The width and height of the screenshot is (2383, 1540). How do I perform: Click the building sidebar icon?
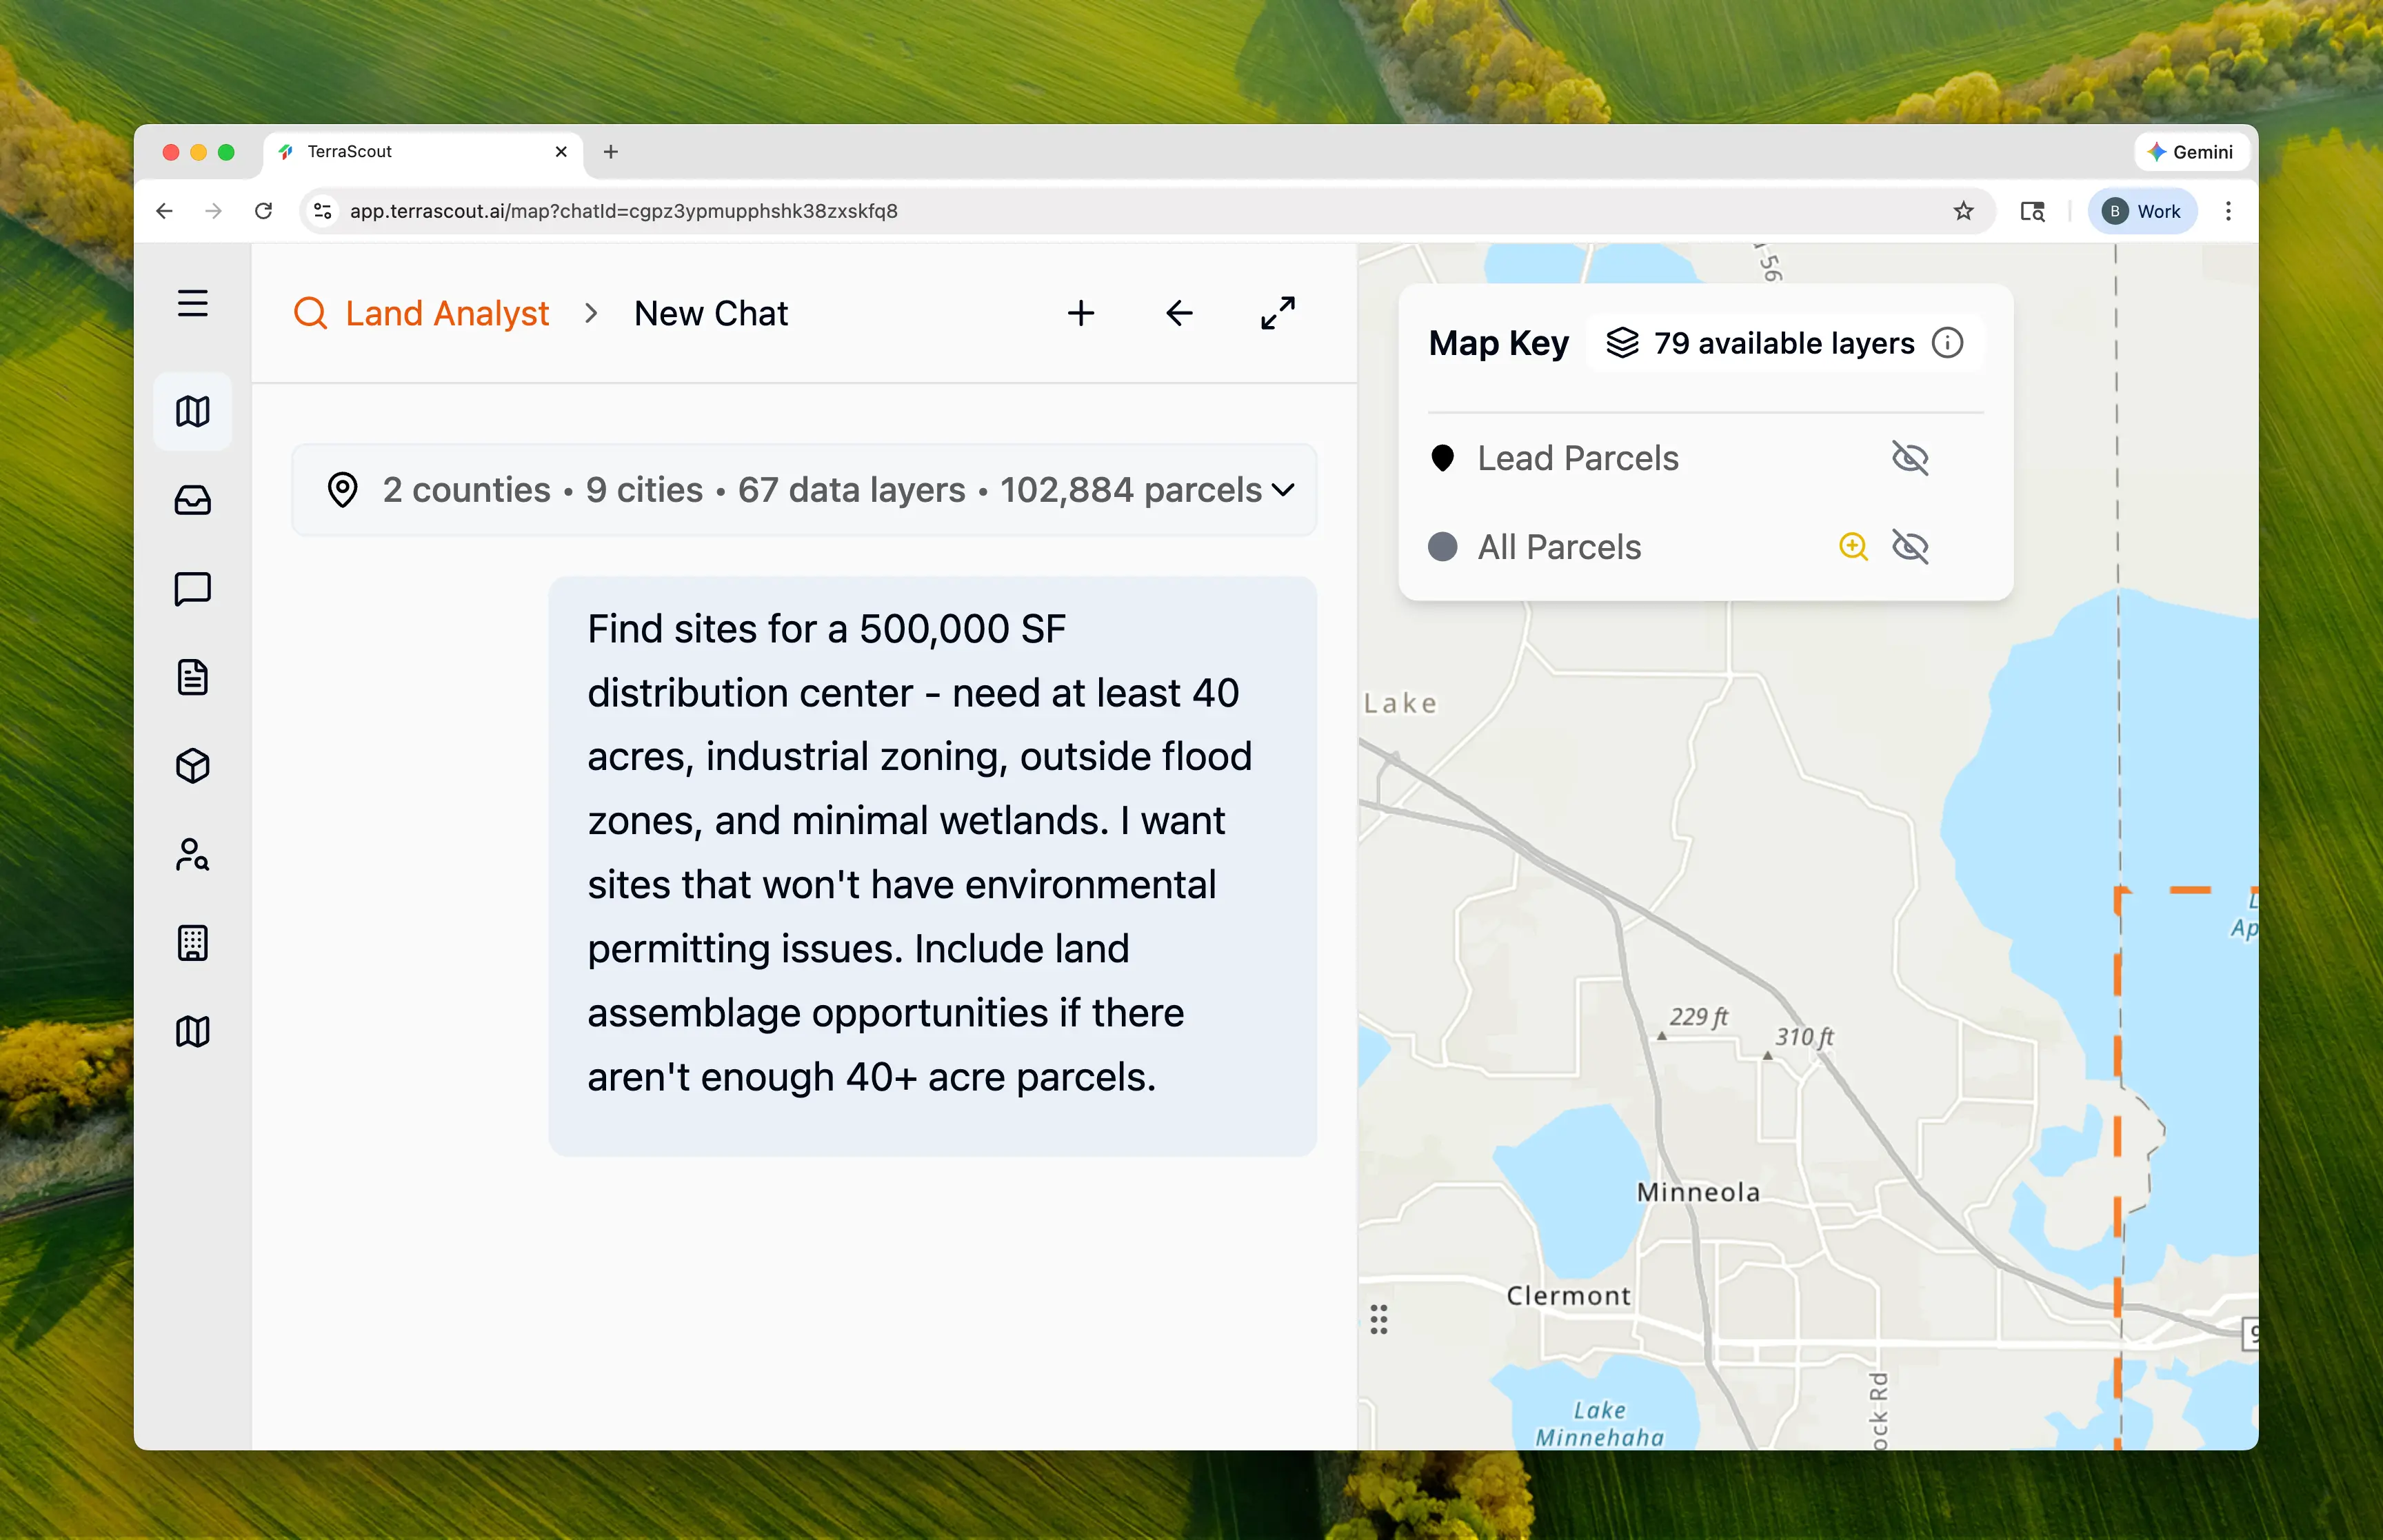point(193,943)
